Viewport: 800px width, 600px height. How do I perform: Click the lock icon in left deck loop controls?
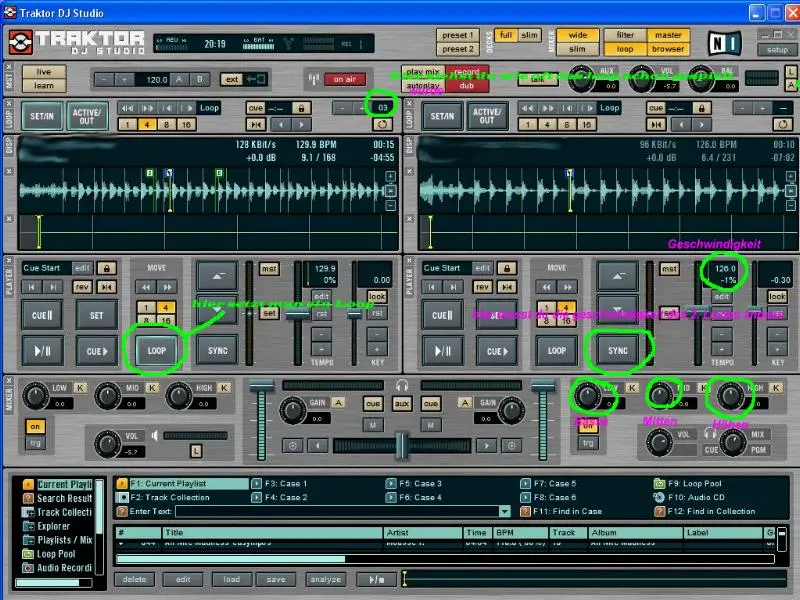pyautogui.click(x=301, y=108)
